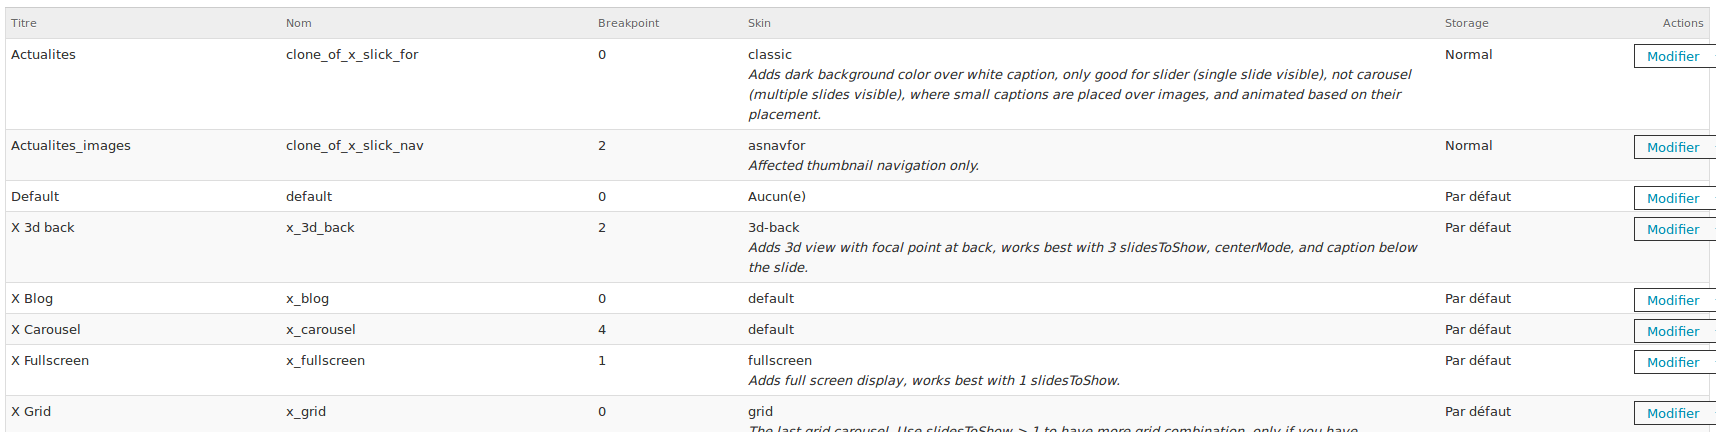Click the 3d-back skin name

[x=774, y=227]
